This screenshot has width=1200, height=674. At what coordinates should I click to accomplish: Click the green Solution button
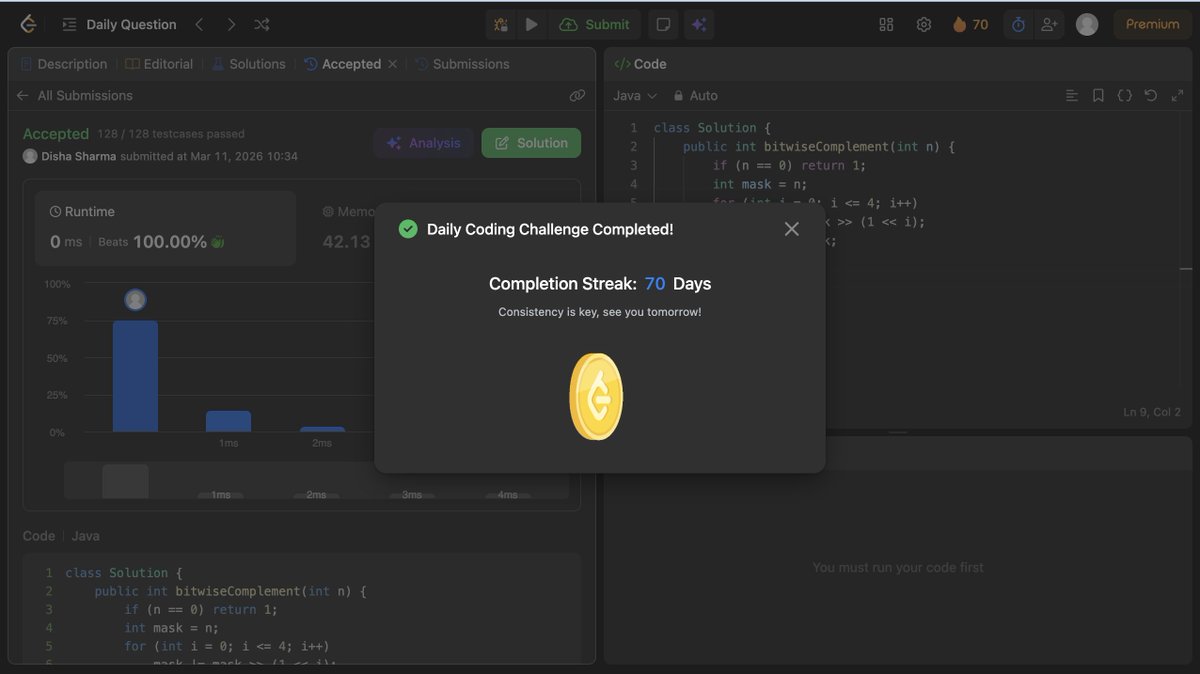tap(531, 143)
